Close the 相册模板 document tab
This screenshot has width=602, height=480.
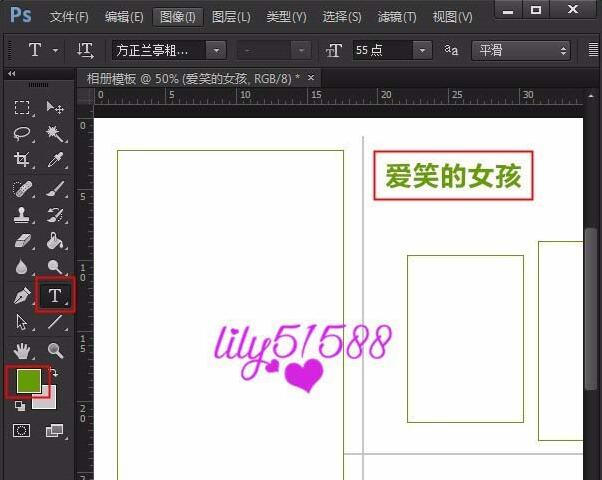coord(311,78)
